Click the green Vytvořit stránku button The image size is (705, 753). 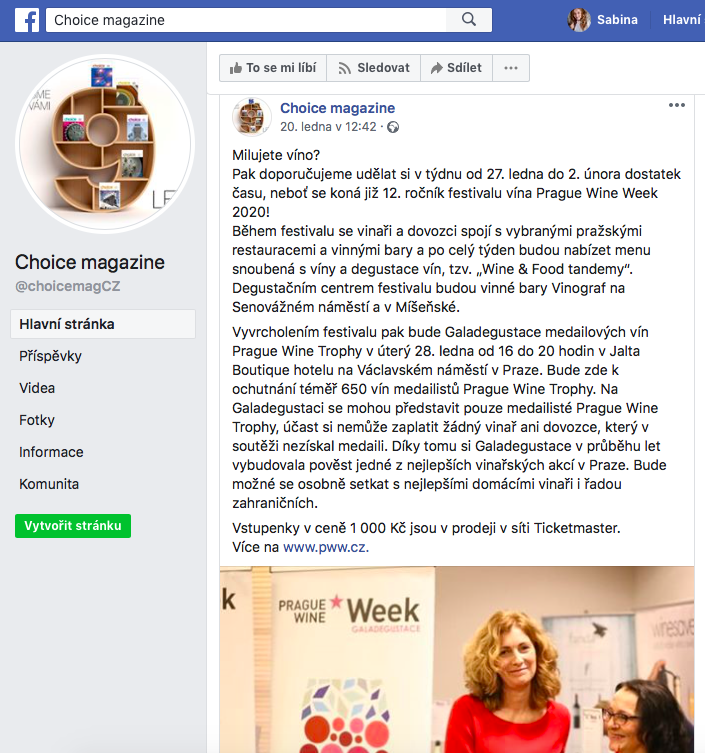pos(73,526)
